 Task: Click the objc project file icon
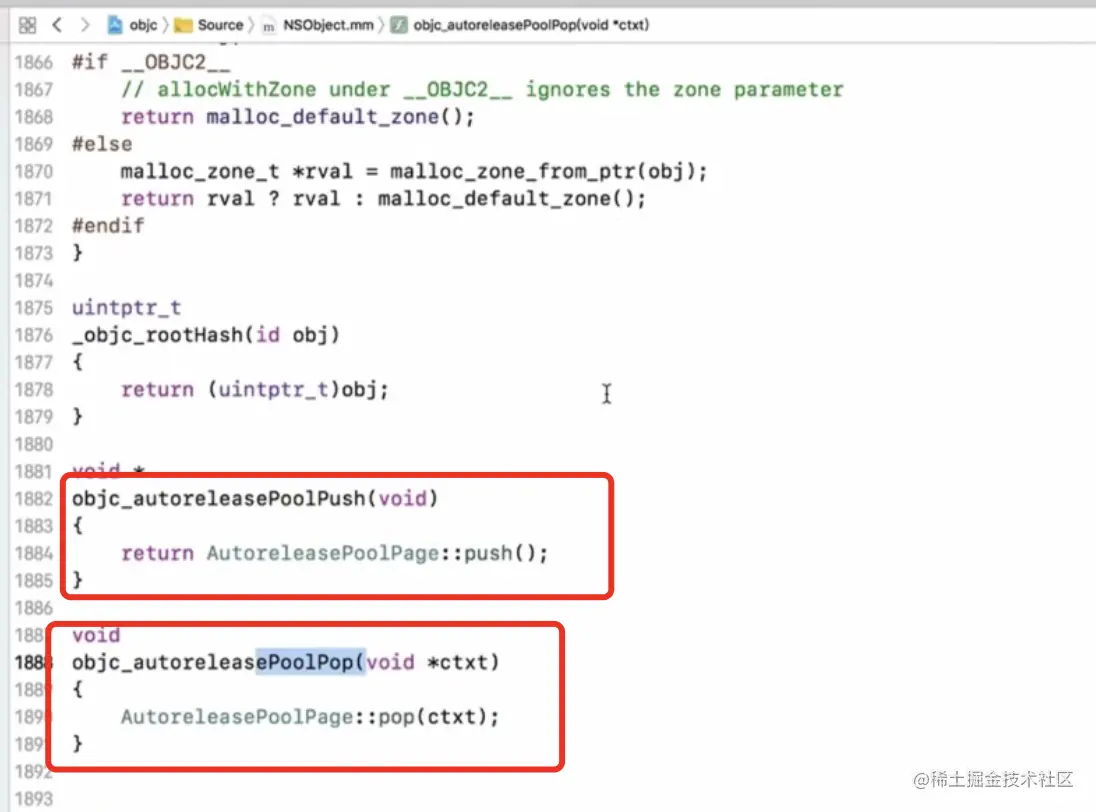click(115, 25)
